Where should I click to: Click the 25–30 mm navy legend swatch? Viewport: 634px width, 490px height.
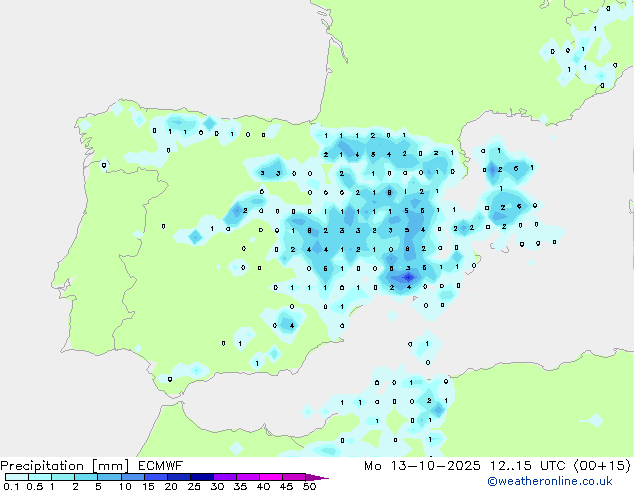(201, 477)
